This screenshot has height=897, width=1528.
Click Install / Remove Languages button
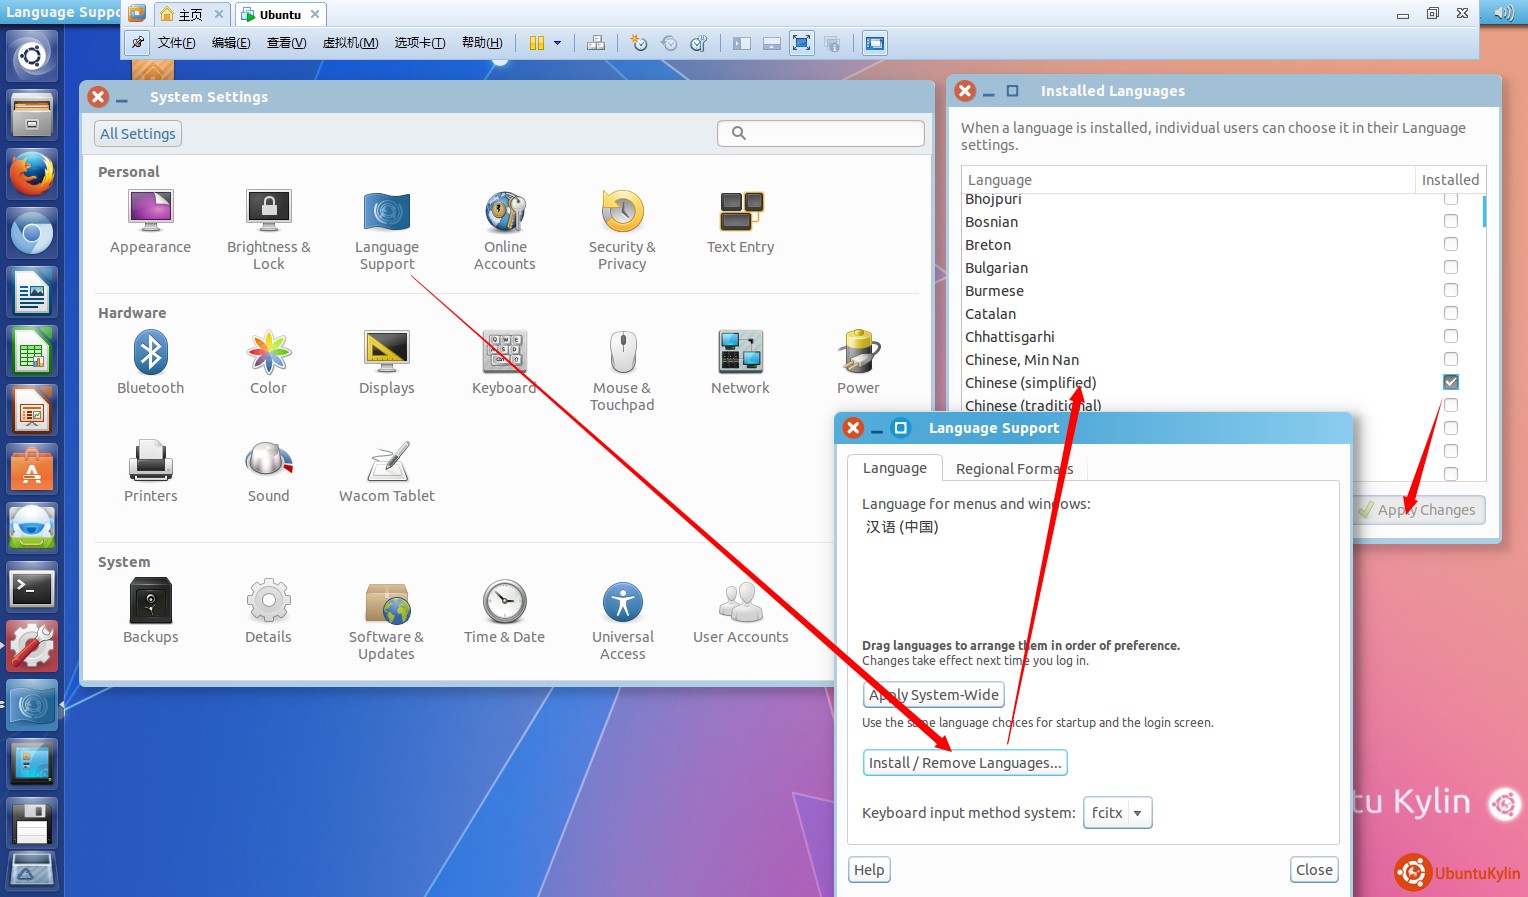[x=964, y=763]
